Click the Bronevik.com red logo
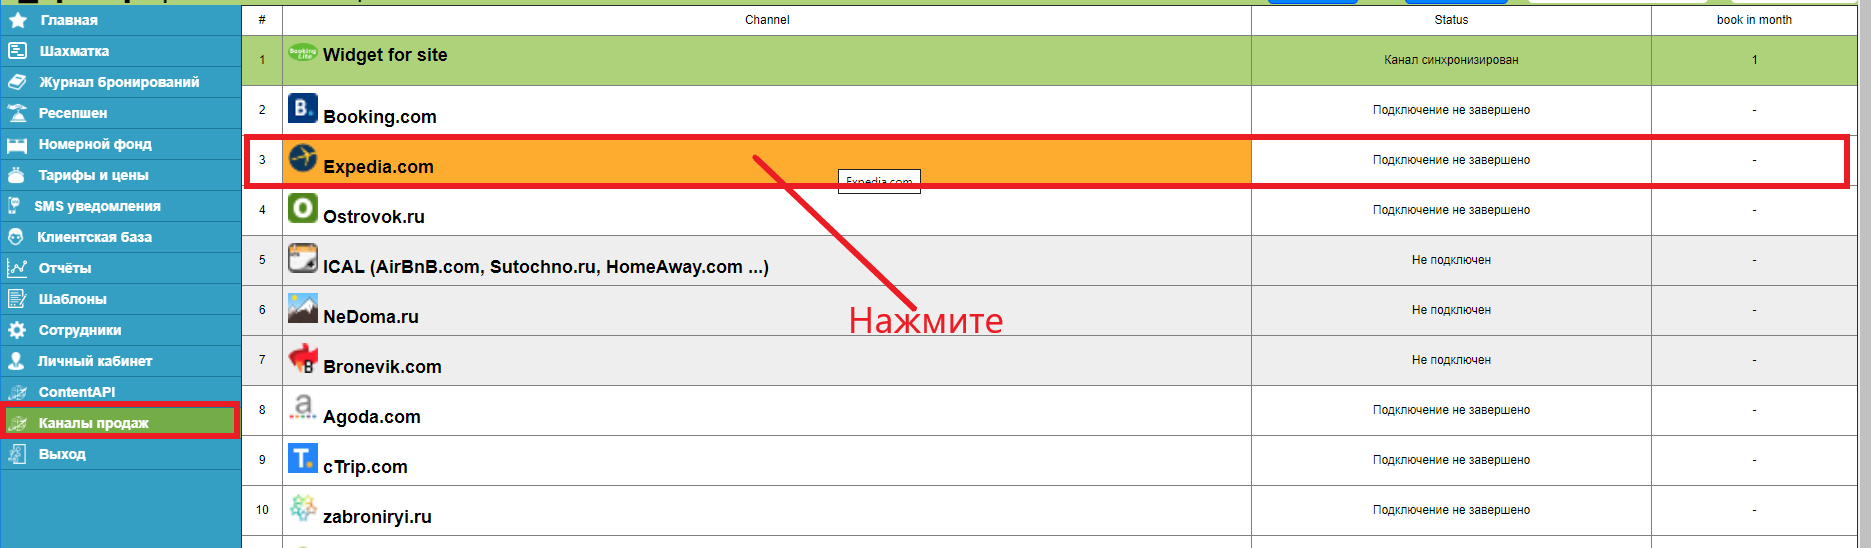Viewport: 1871px width, 548px height. click(303, 358)
